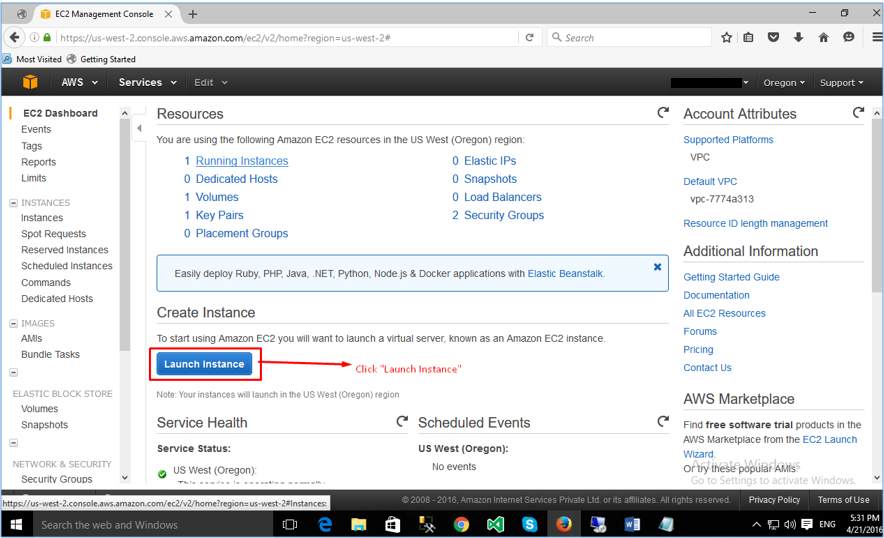Open the browser hamburger menu
This screenshot has height=538, width=884.
pos(877,37)
